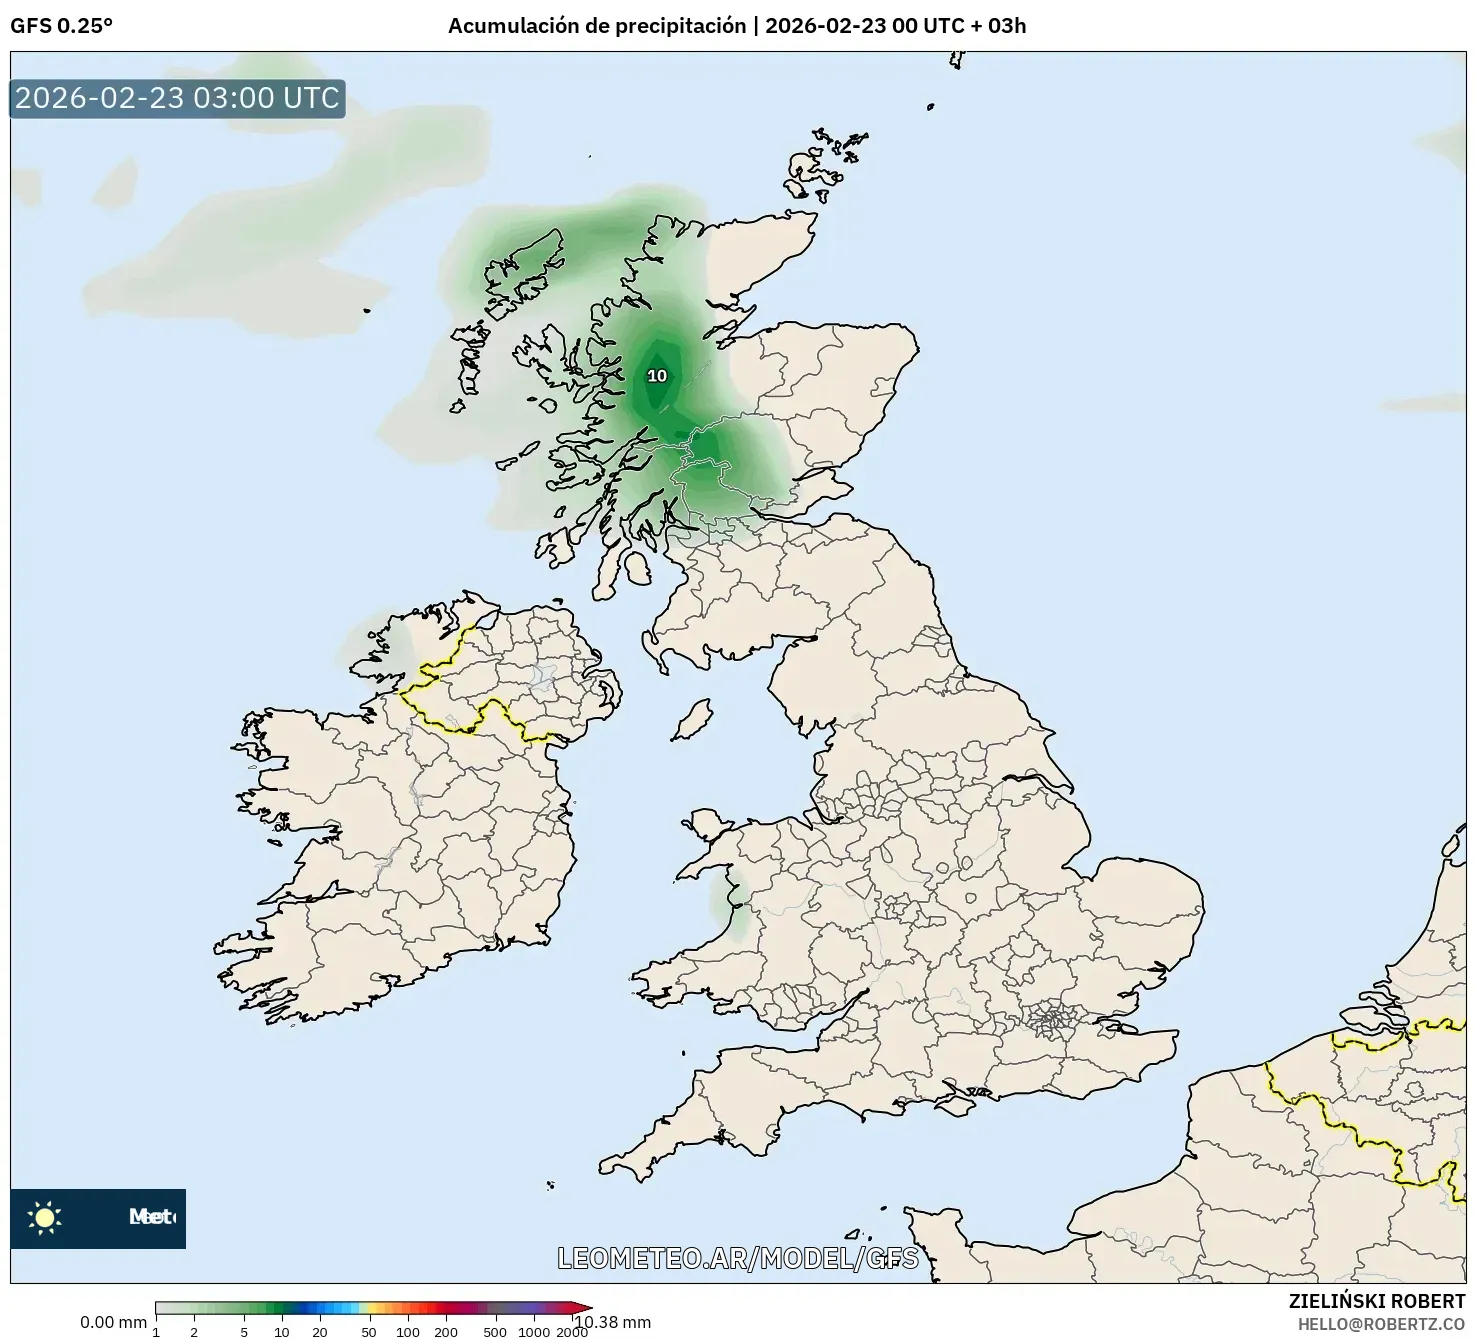Click the Isle of Man on the map
1475x1339 pixels.
(x=692, y=720)
